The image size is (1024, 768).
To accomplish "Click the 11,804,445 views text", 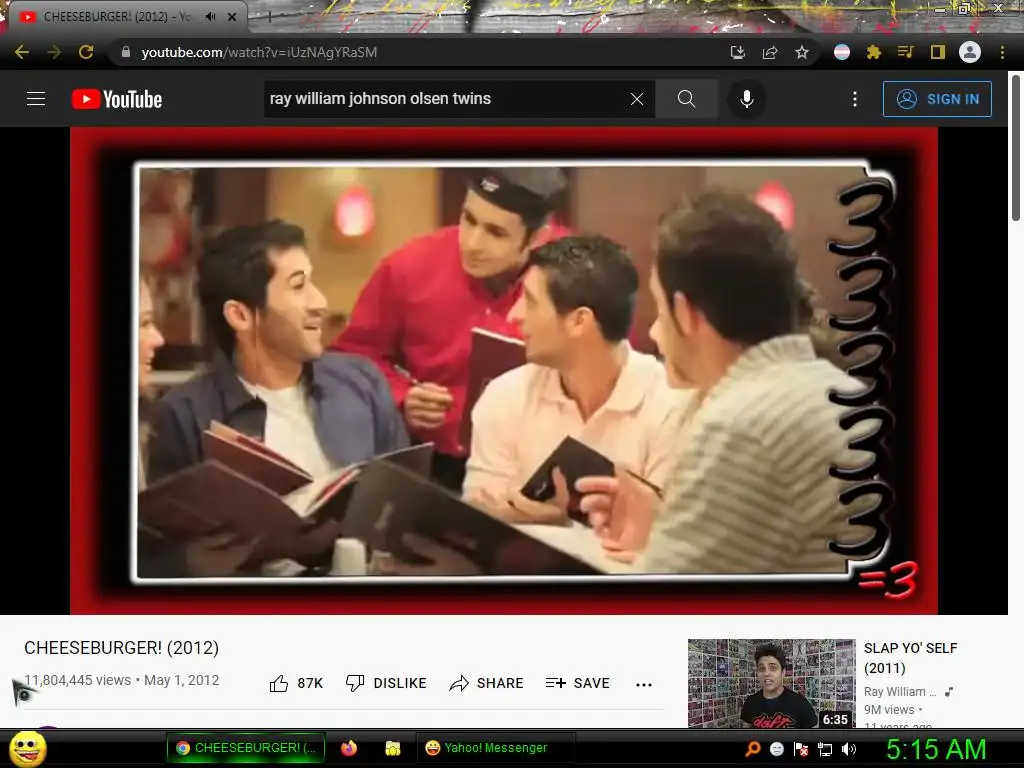I will (77, 680).
